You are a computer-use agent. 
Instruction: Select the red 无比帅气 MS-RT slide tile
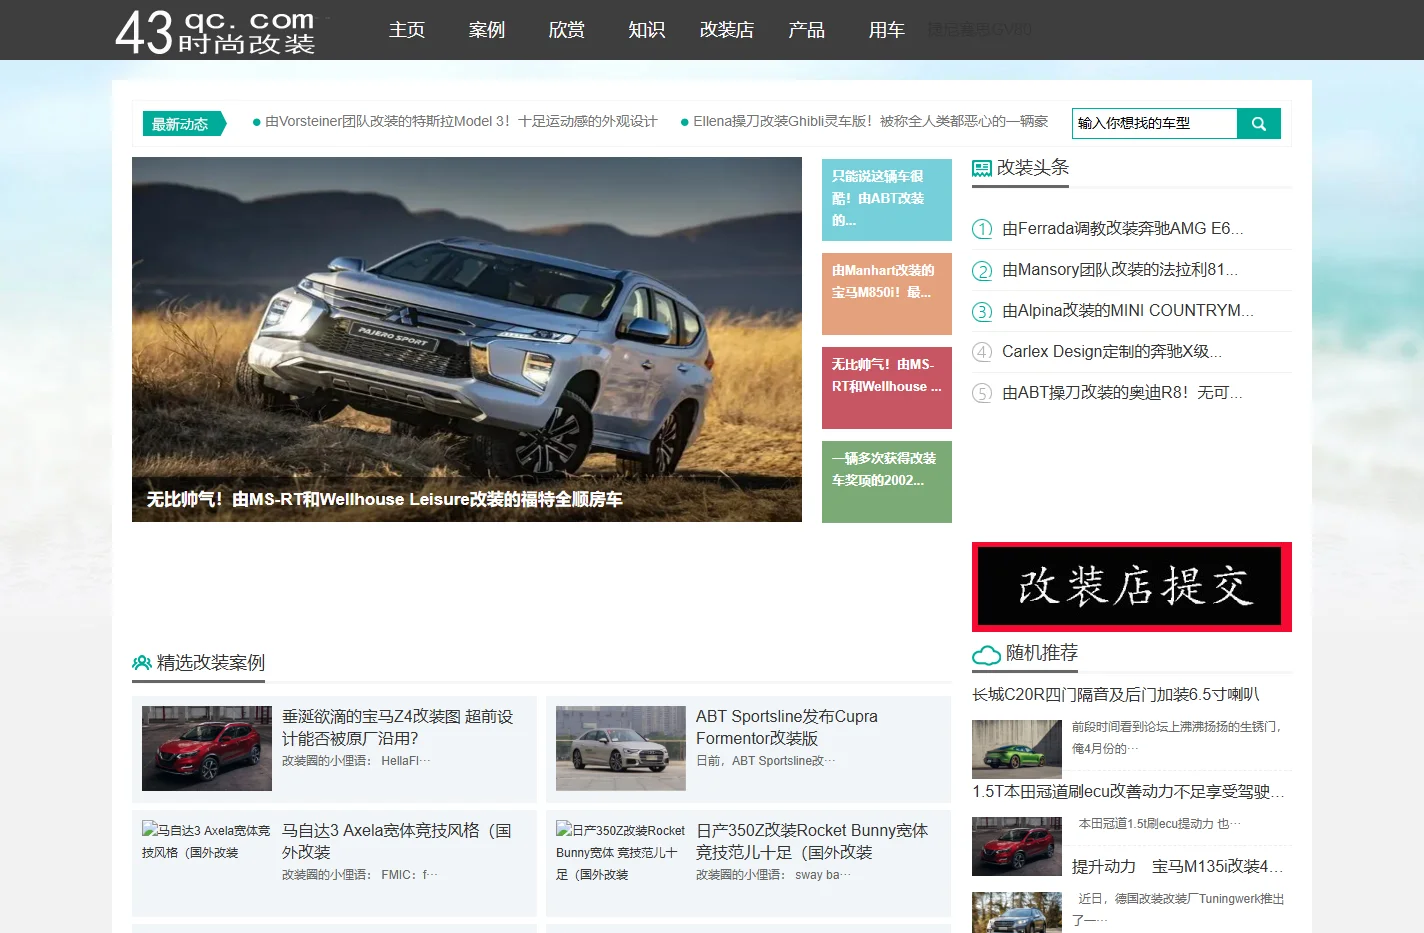tap(887, 387)
